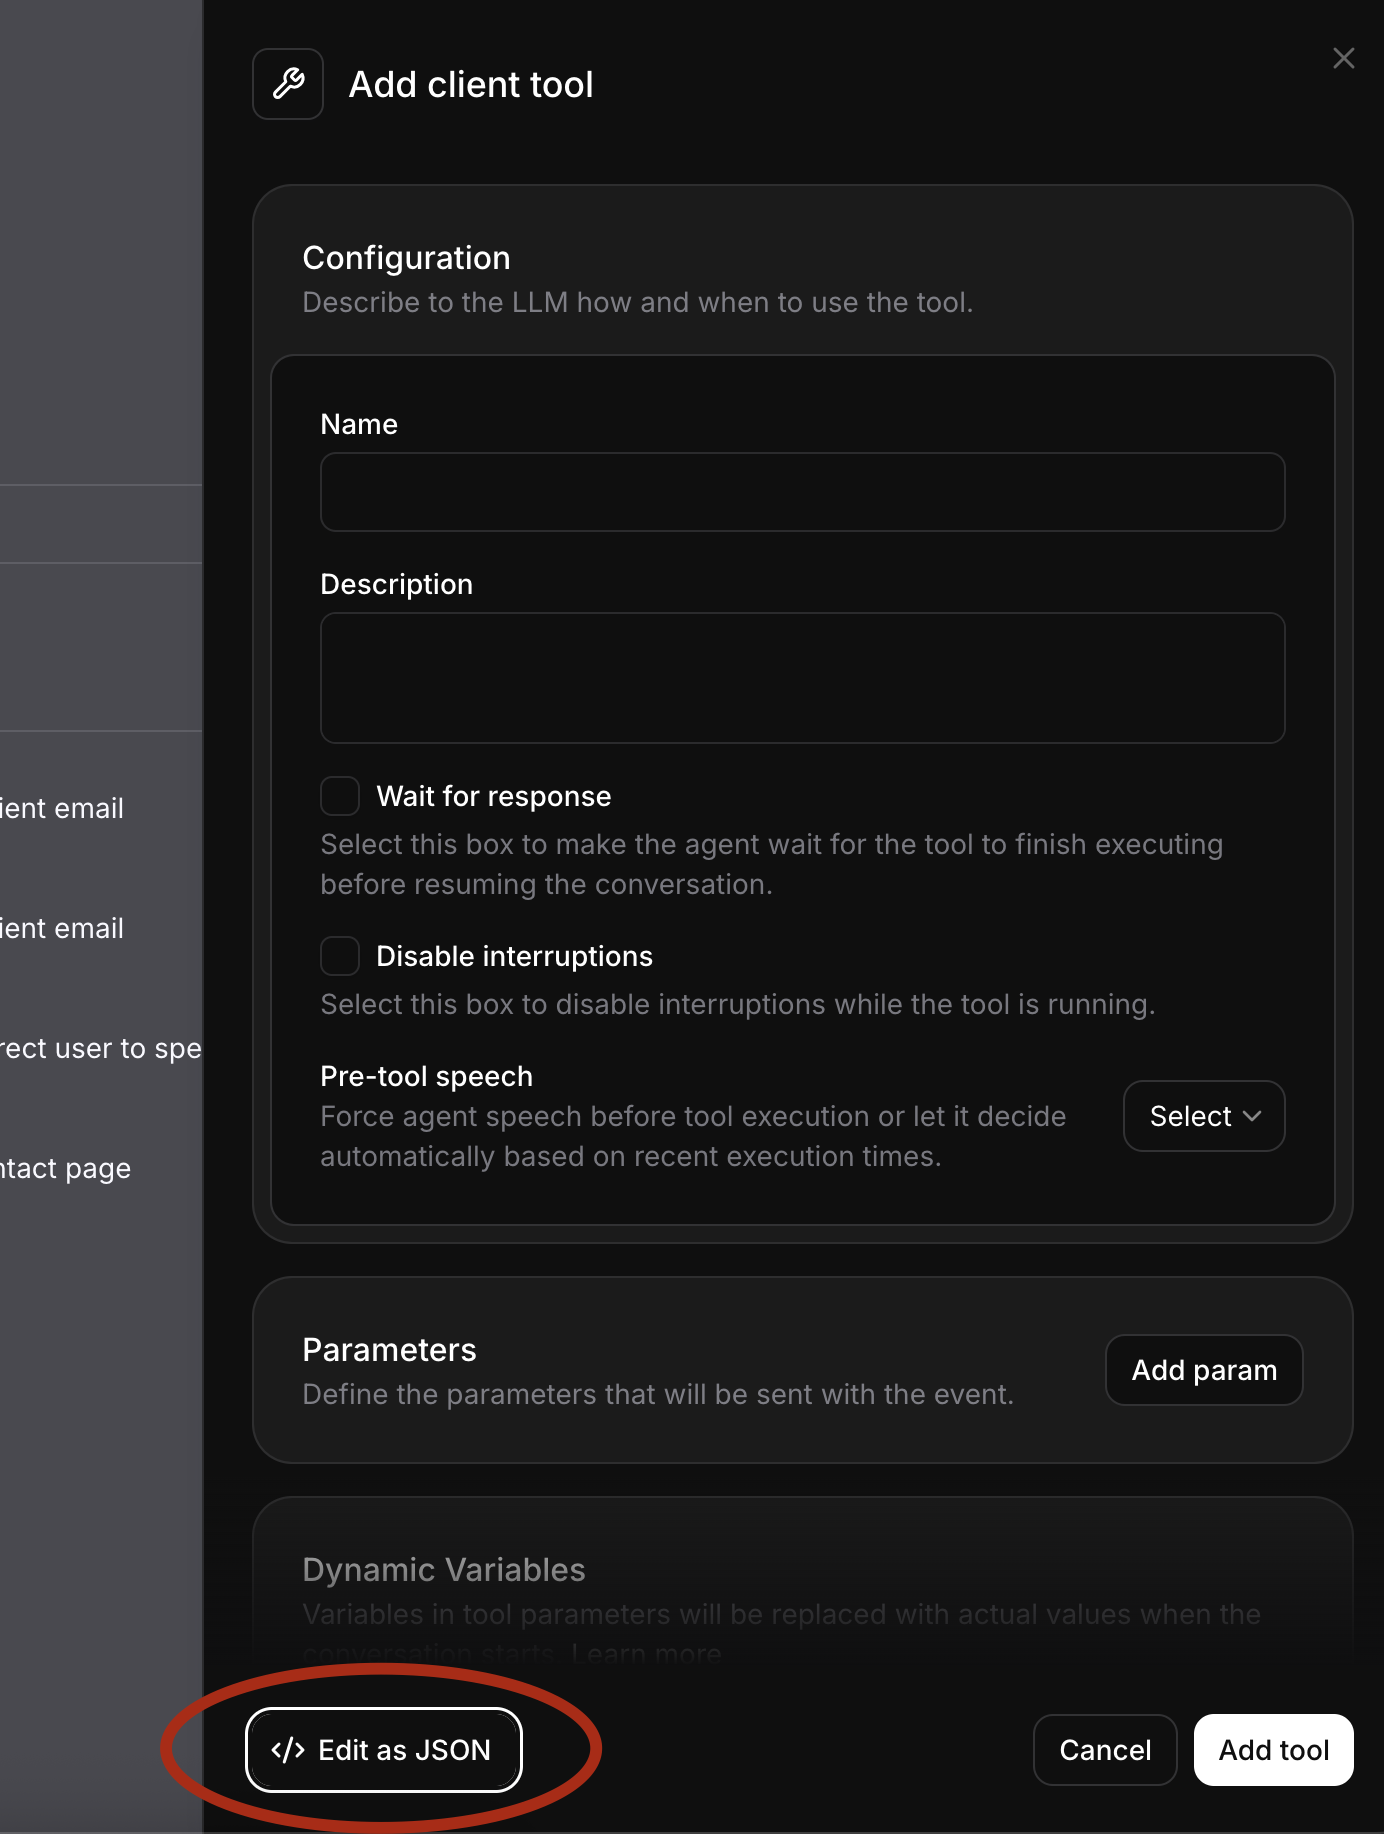Open the Learn more link under Dynamic Variables
Viewport: 1384px width, 1834px height.
(647, 1654)
